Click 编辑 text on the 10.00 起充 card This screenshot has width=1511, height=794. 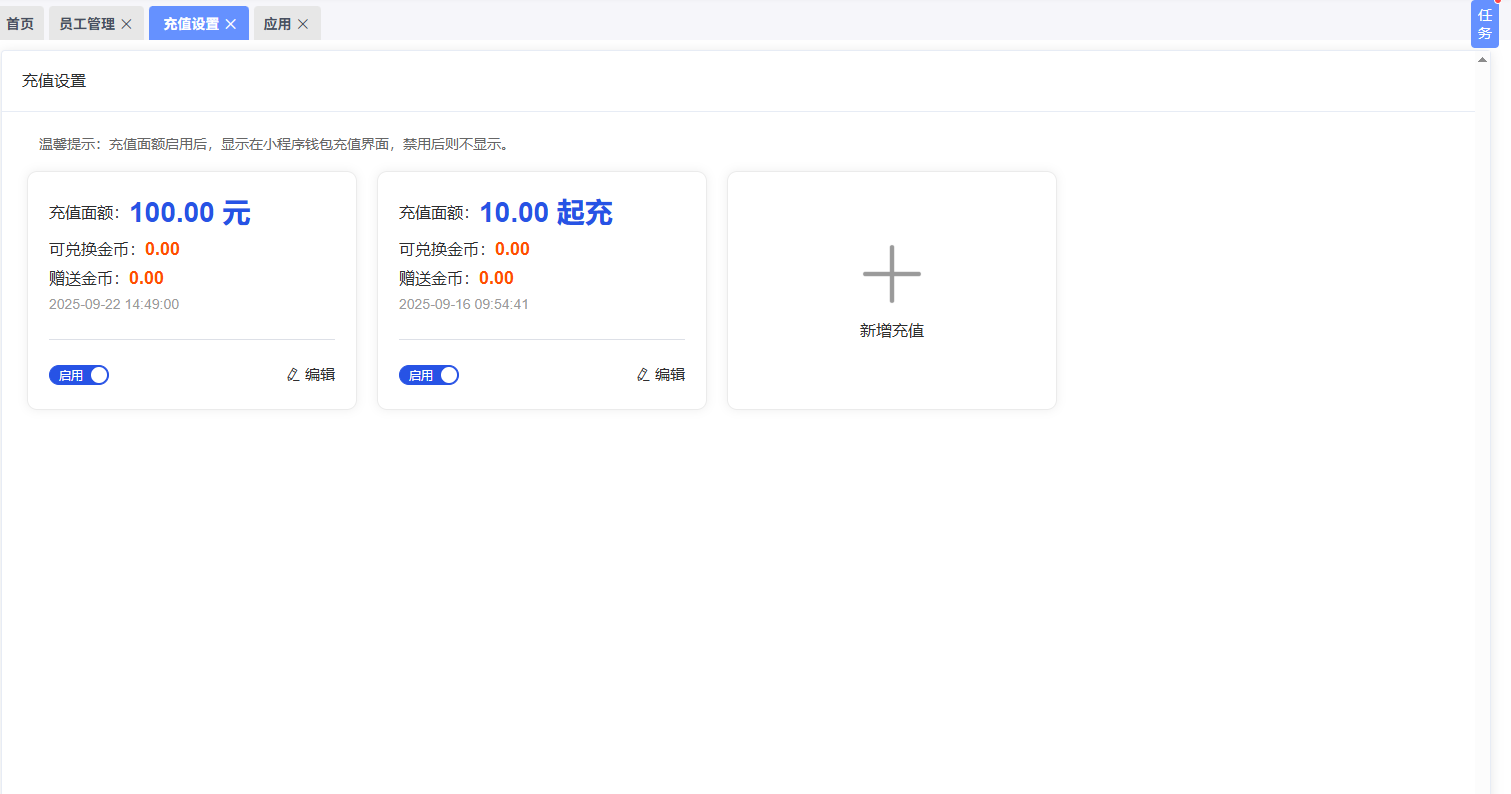[x=670, y=375]
